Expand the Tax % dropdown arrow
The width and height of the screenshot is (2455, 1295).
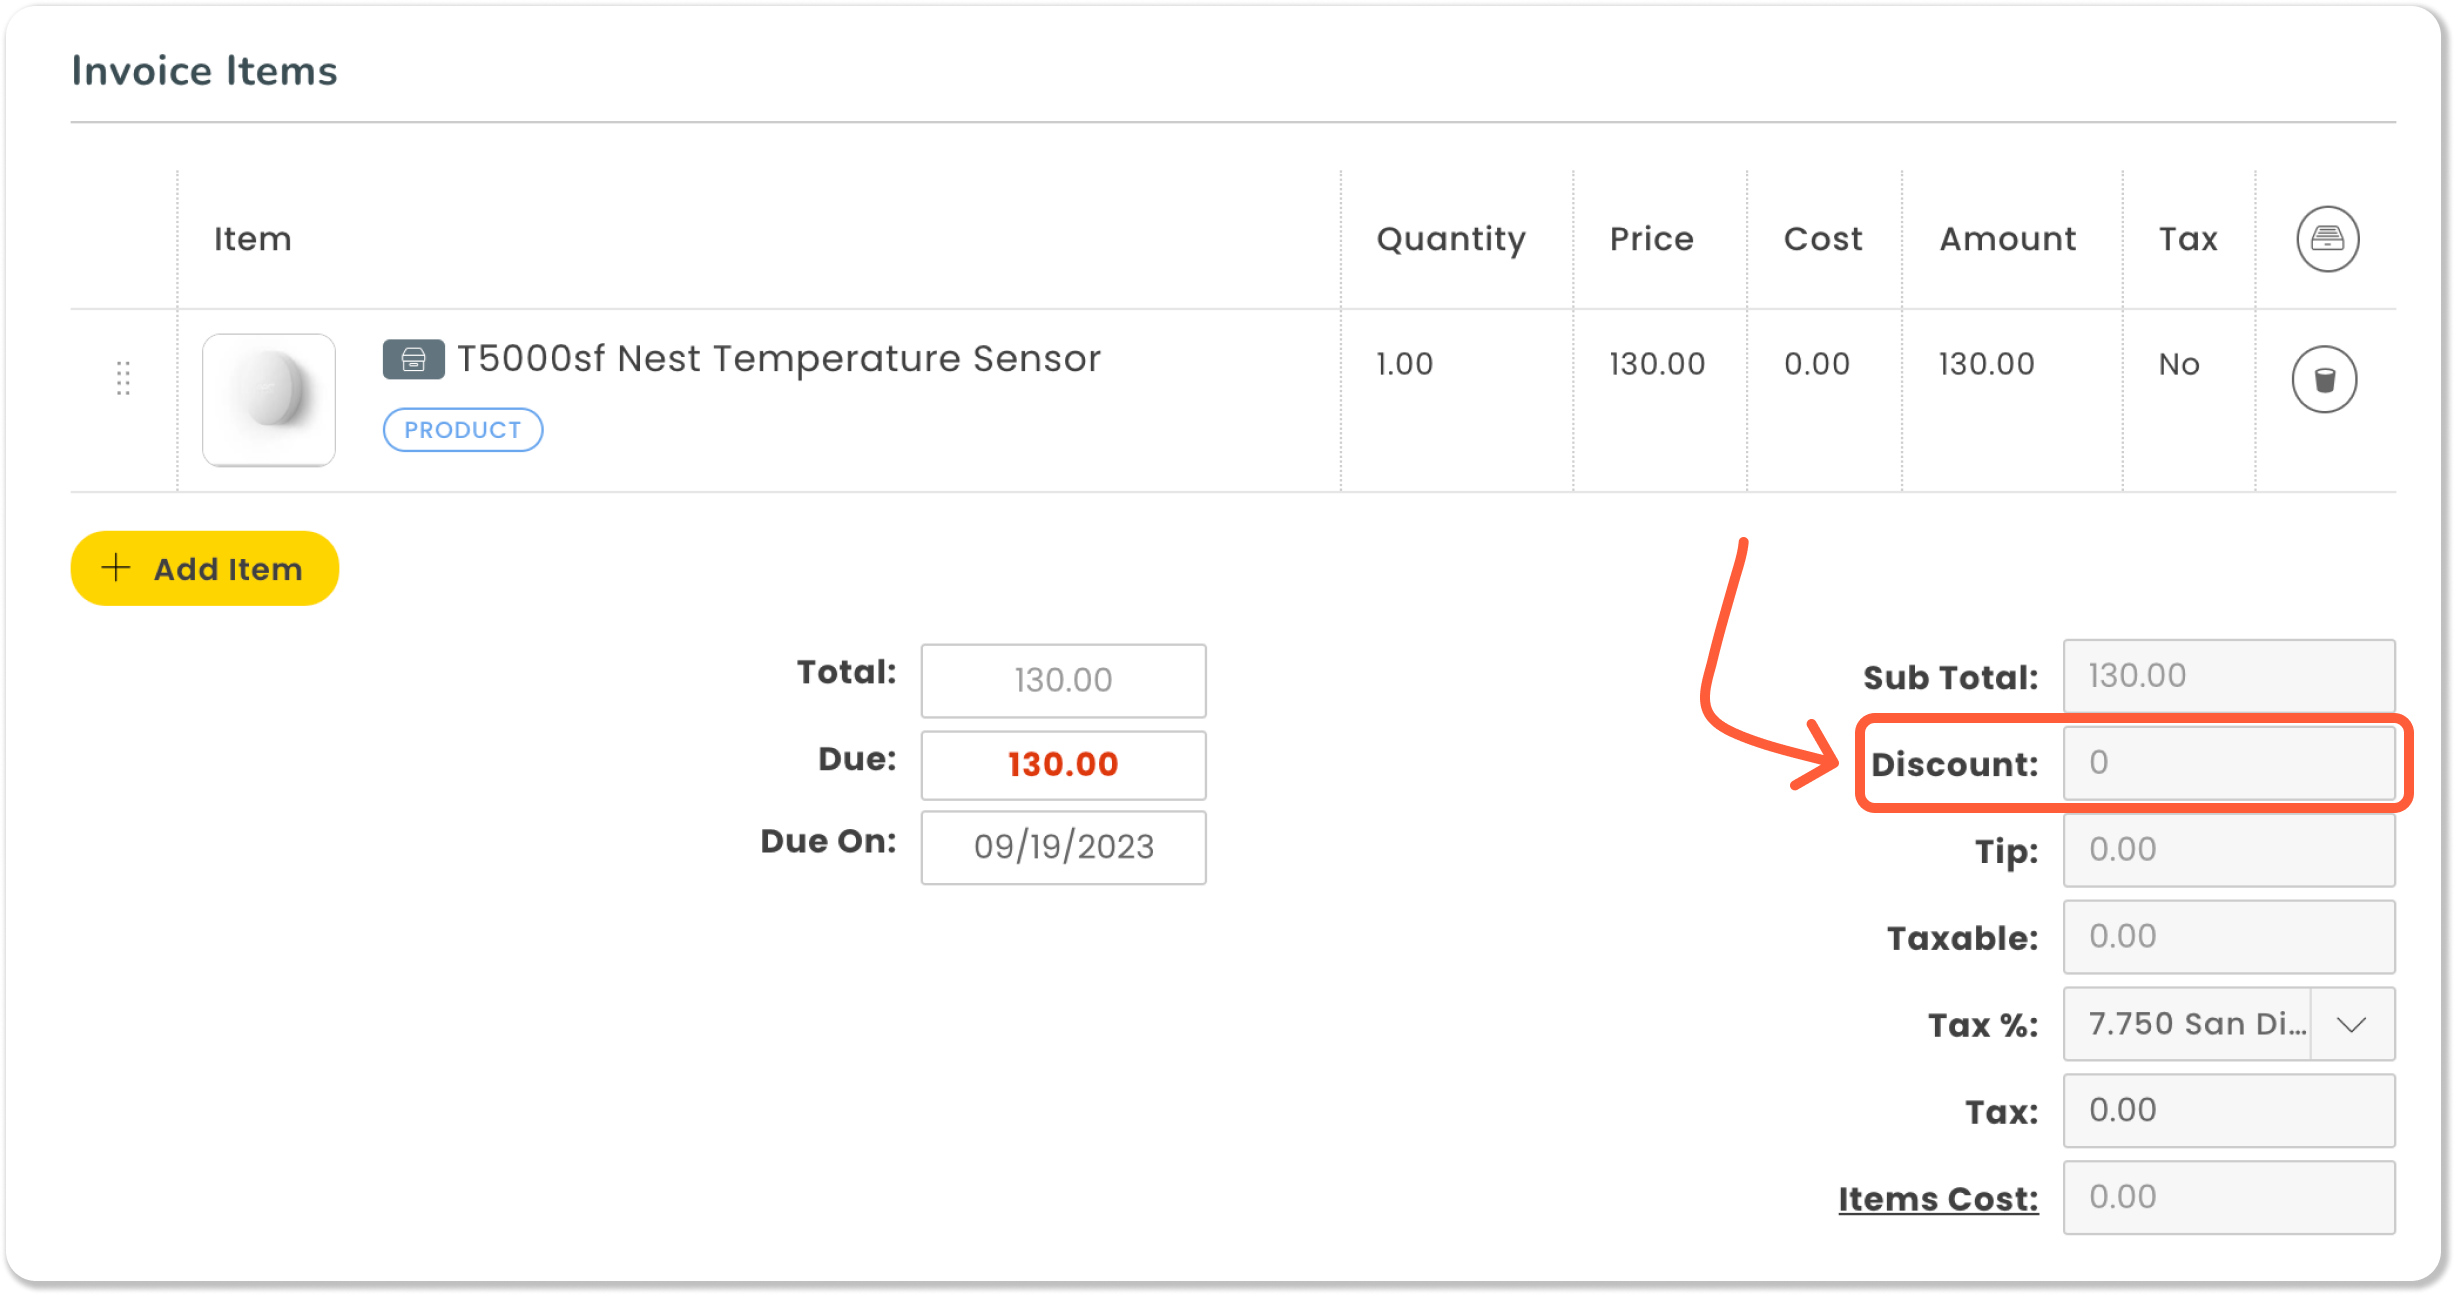pos(2351,1024)
